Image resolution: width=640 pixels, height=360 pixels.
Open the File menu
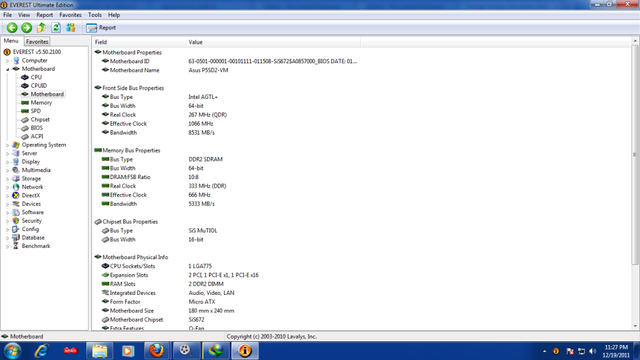pyautogui.click(x=7, y=15)
